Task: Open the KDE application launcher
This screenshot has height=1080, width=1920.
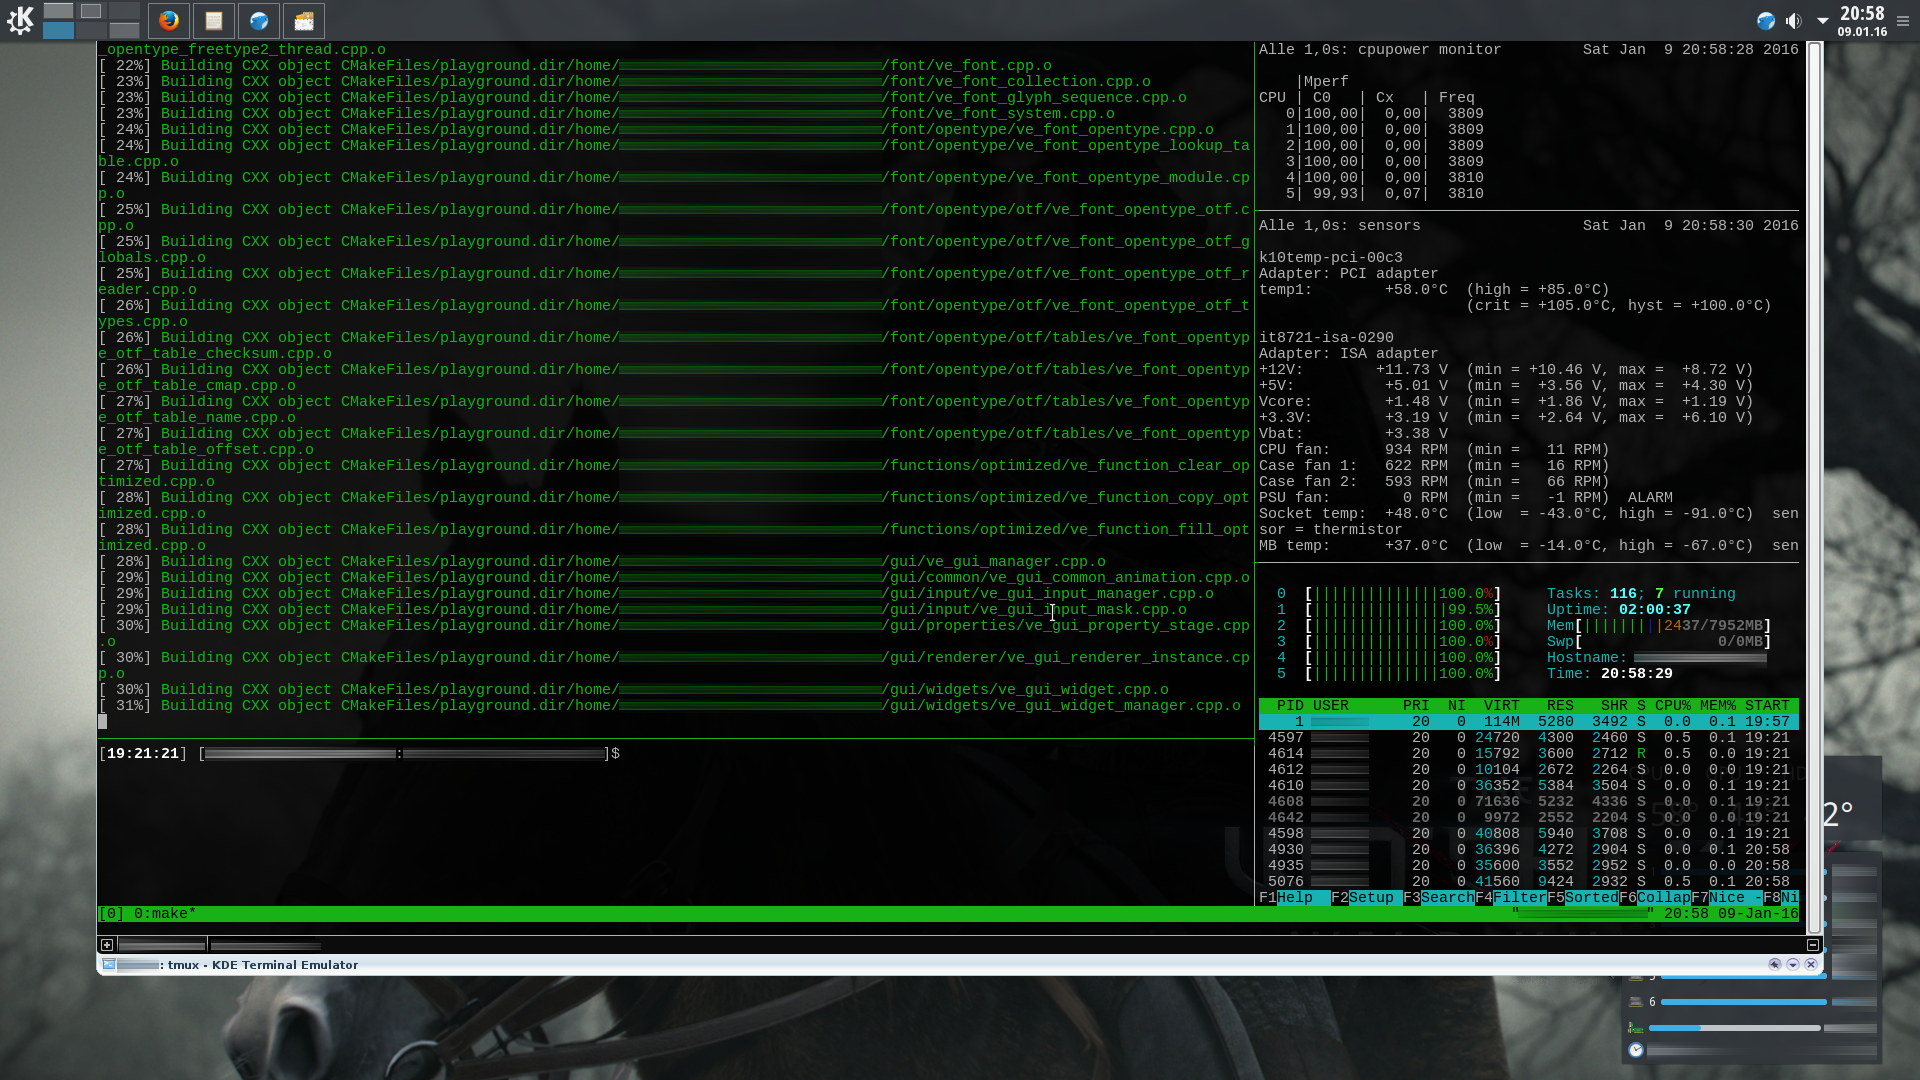Action: [x=20, y=20]
